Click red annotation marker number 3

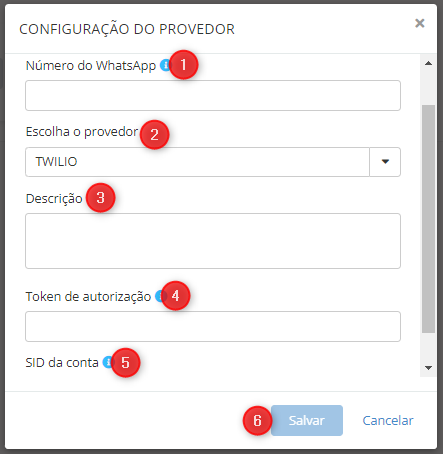click(100, 198)
